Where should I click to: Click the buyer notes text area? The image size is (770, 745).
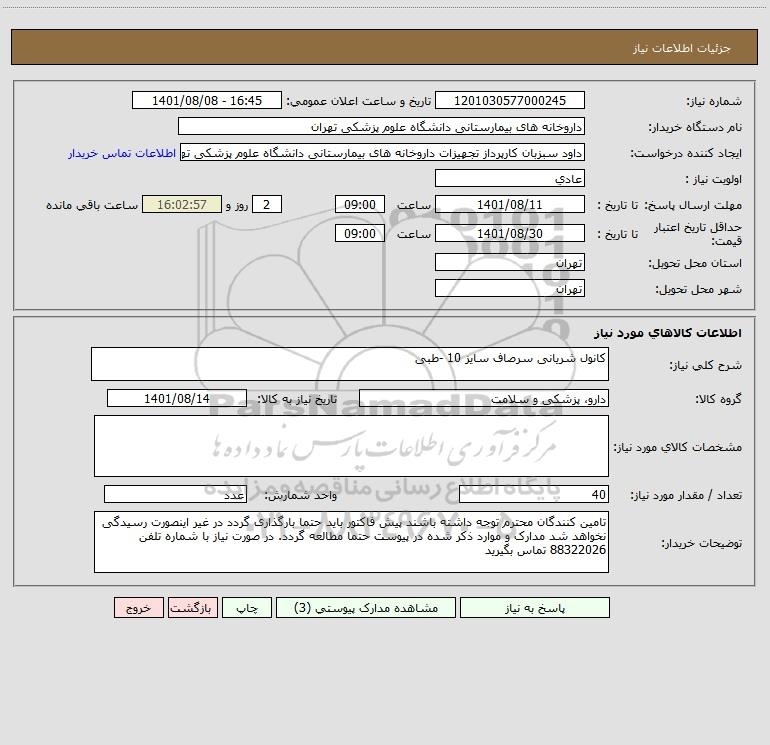pyautogui.click(x=351, y=542)
